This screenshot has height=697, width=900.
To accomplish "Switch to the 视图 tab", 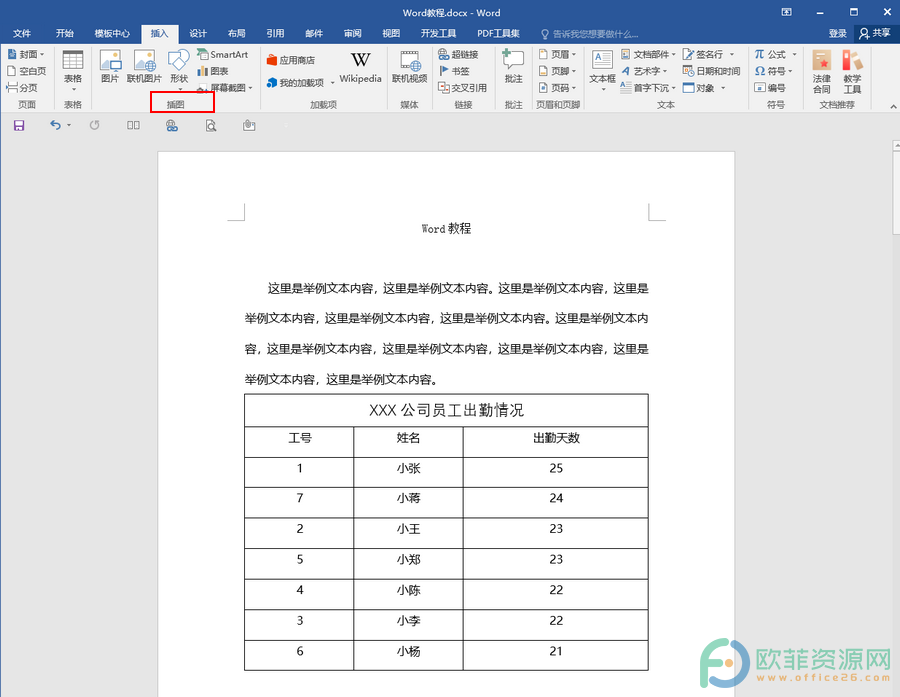I will point(391,33).
